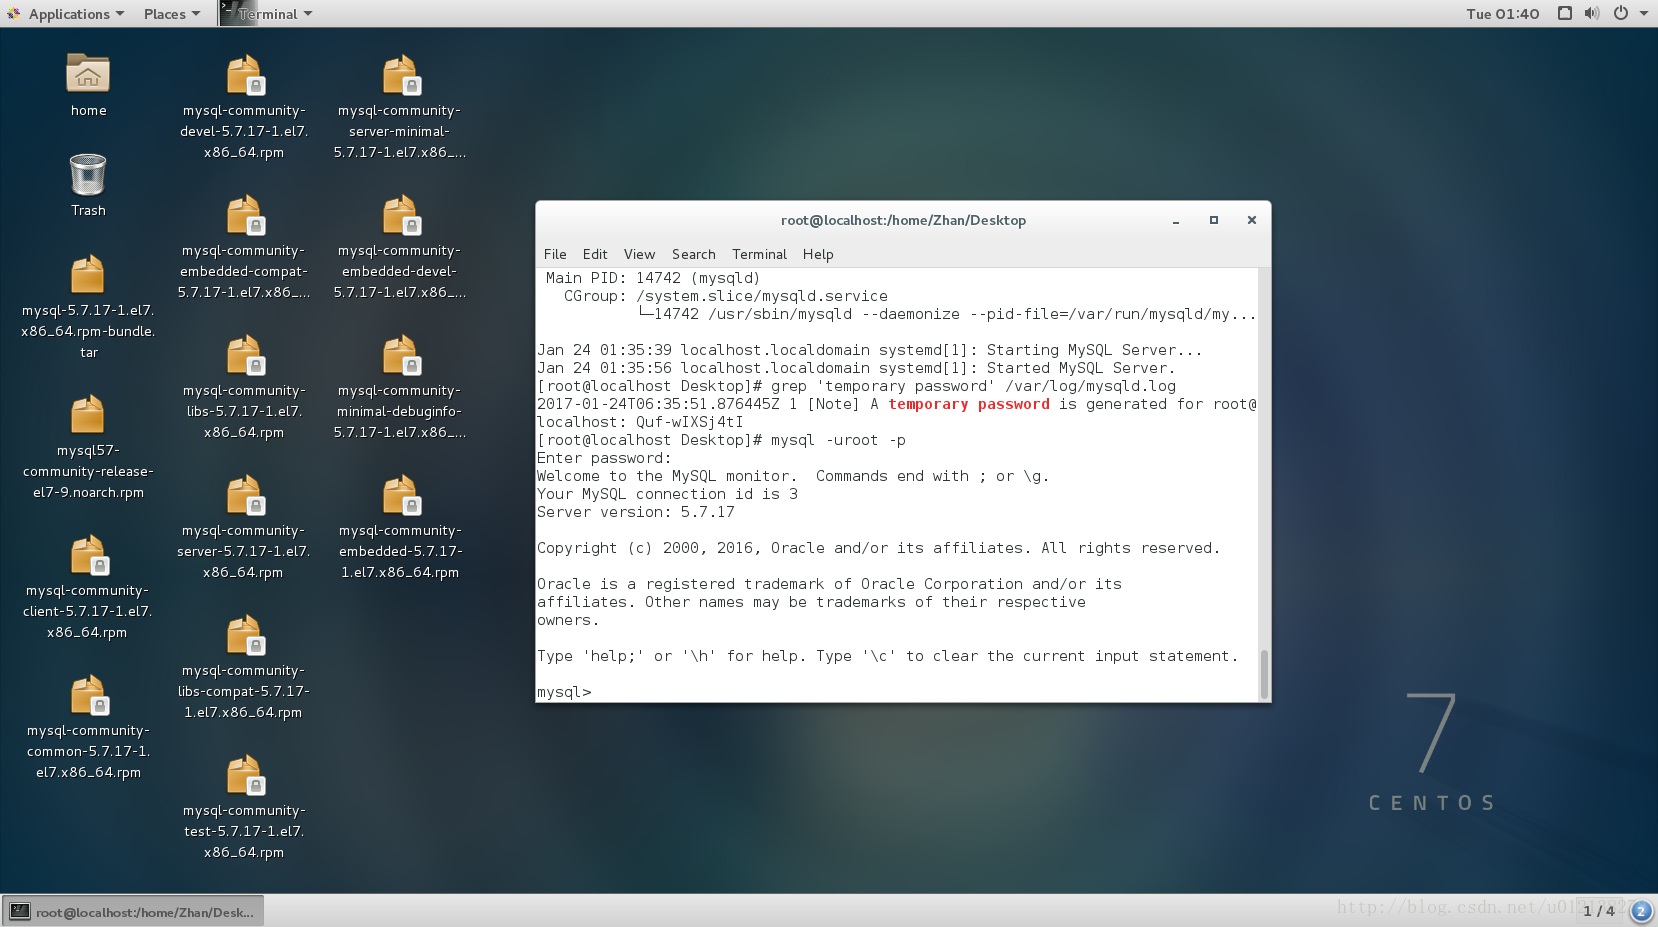Open the Trash desktop icon
1658x927 pixels.
88,174
